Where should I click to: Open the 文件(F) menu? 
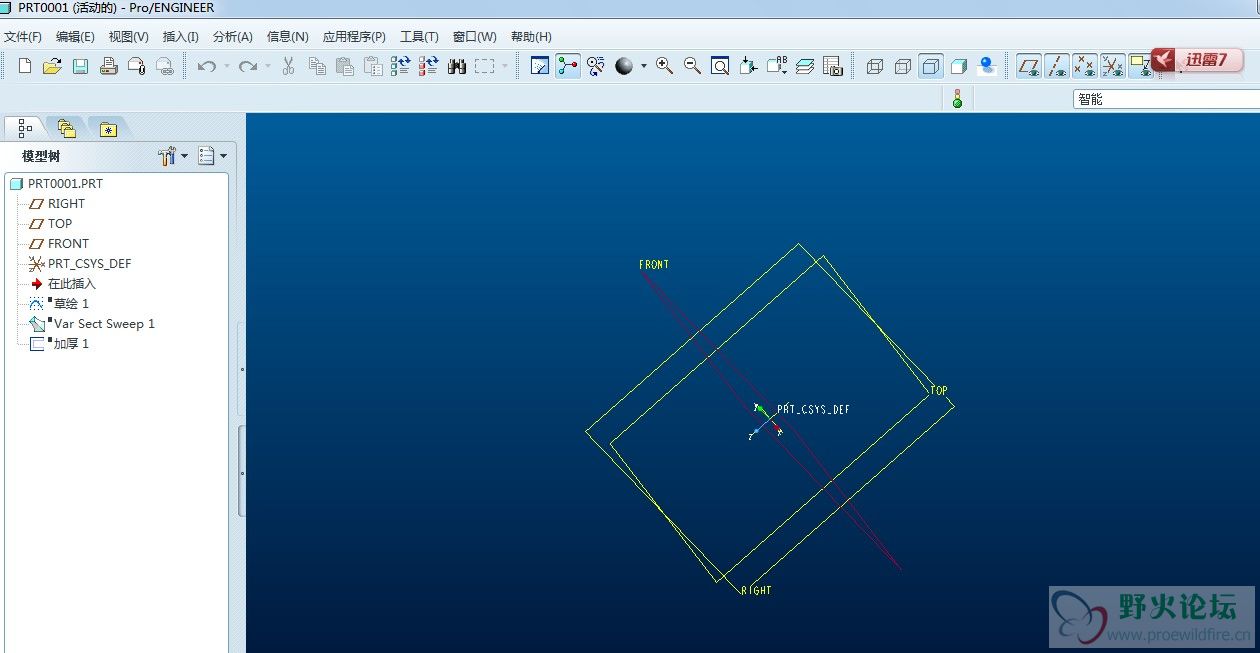[23, 37]
